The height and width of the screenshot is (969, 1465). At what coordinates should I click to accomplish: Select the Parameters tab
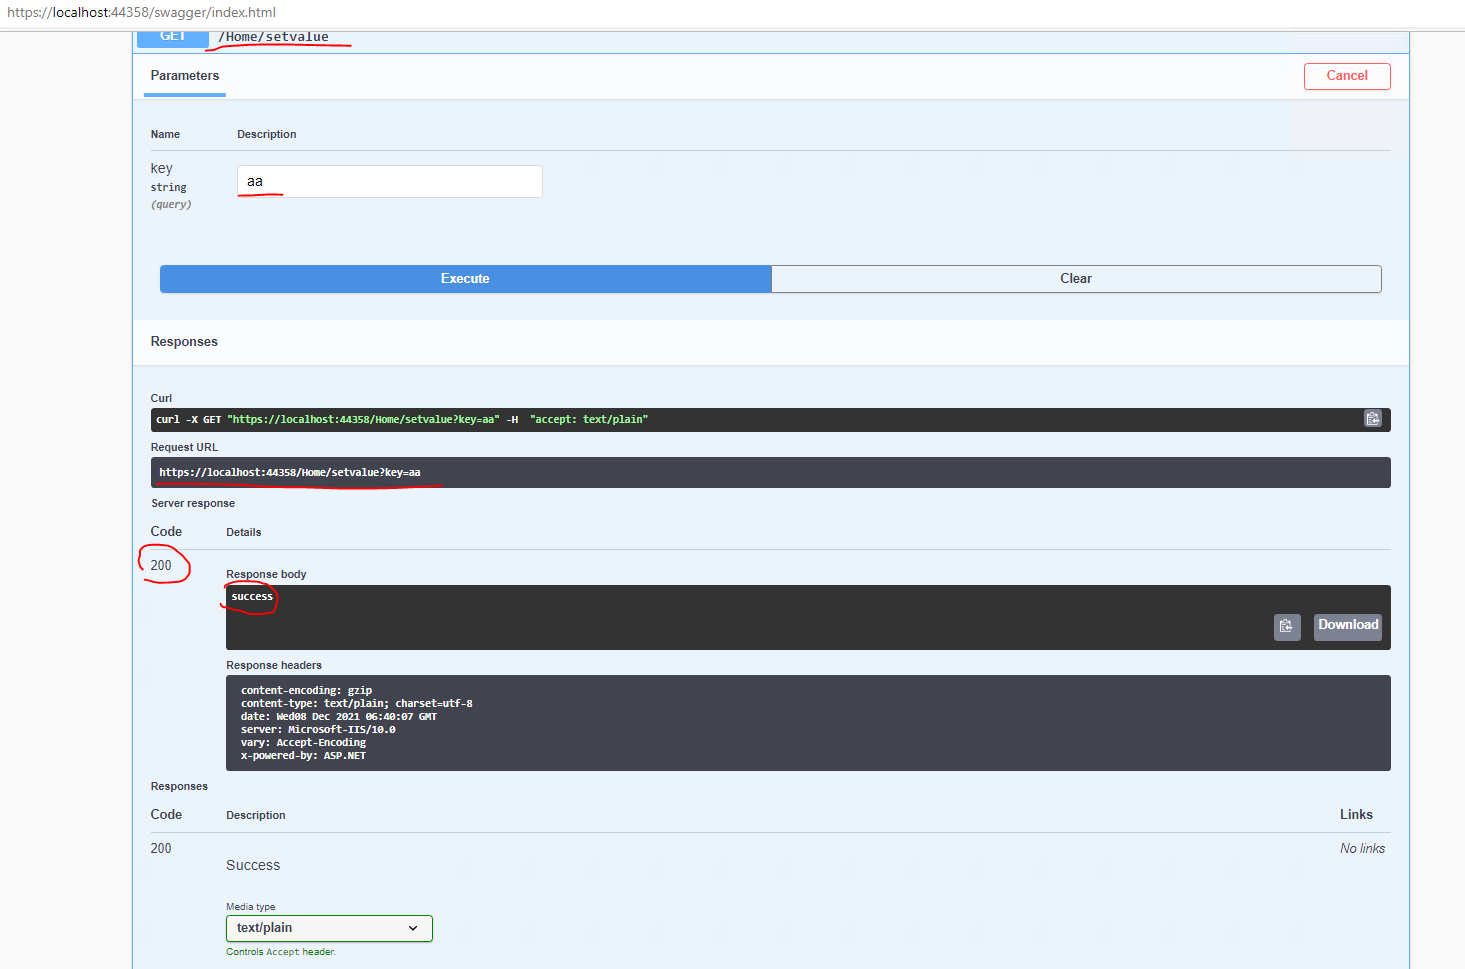click(185, 76)
